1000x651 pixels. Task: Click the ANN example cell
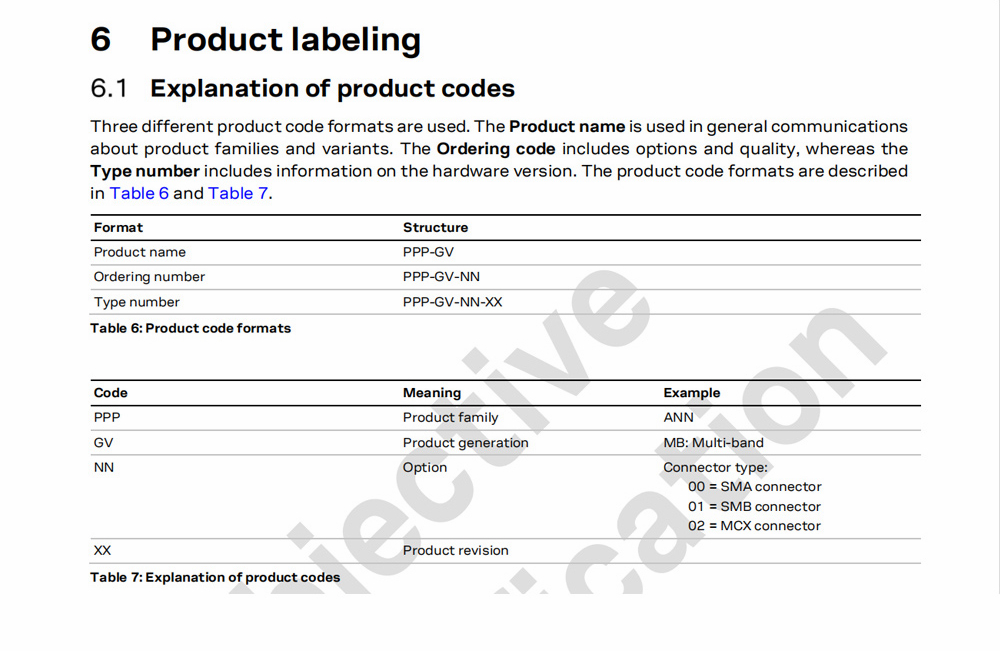coord(678,418)
